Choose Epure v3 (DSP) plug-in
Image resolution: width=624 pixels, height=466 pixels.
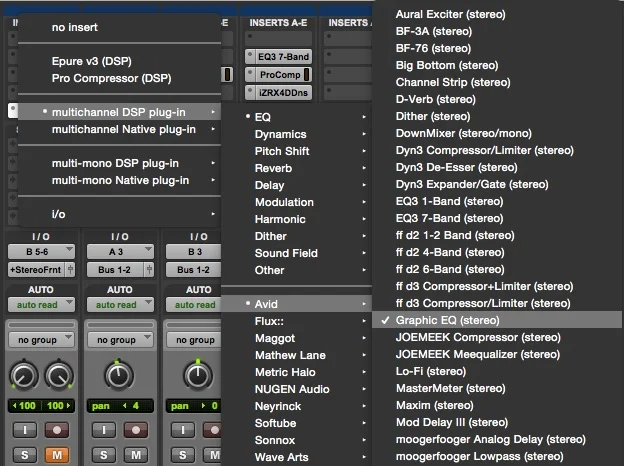[x=119, y=61]
